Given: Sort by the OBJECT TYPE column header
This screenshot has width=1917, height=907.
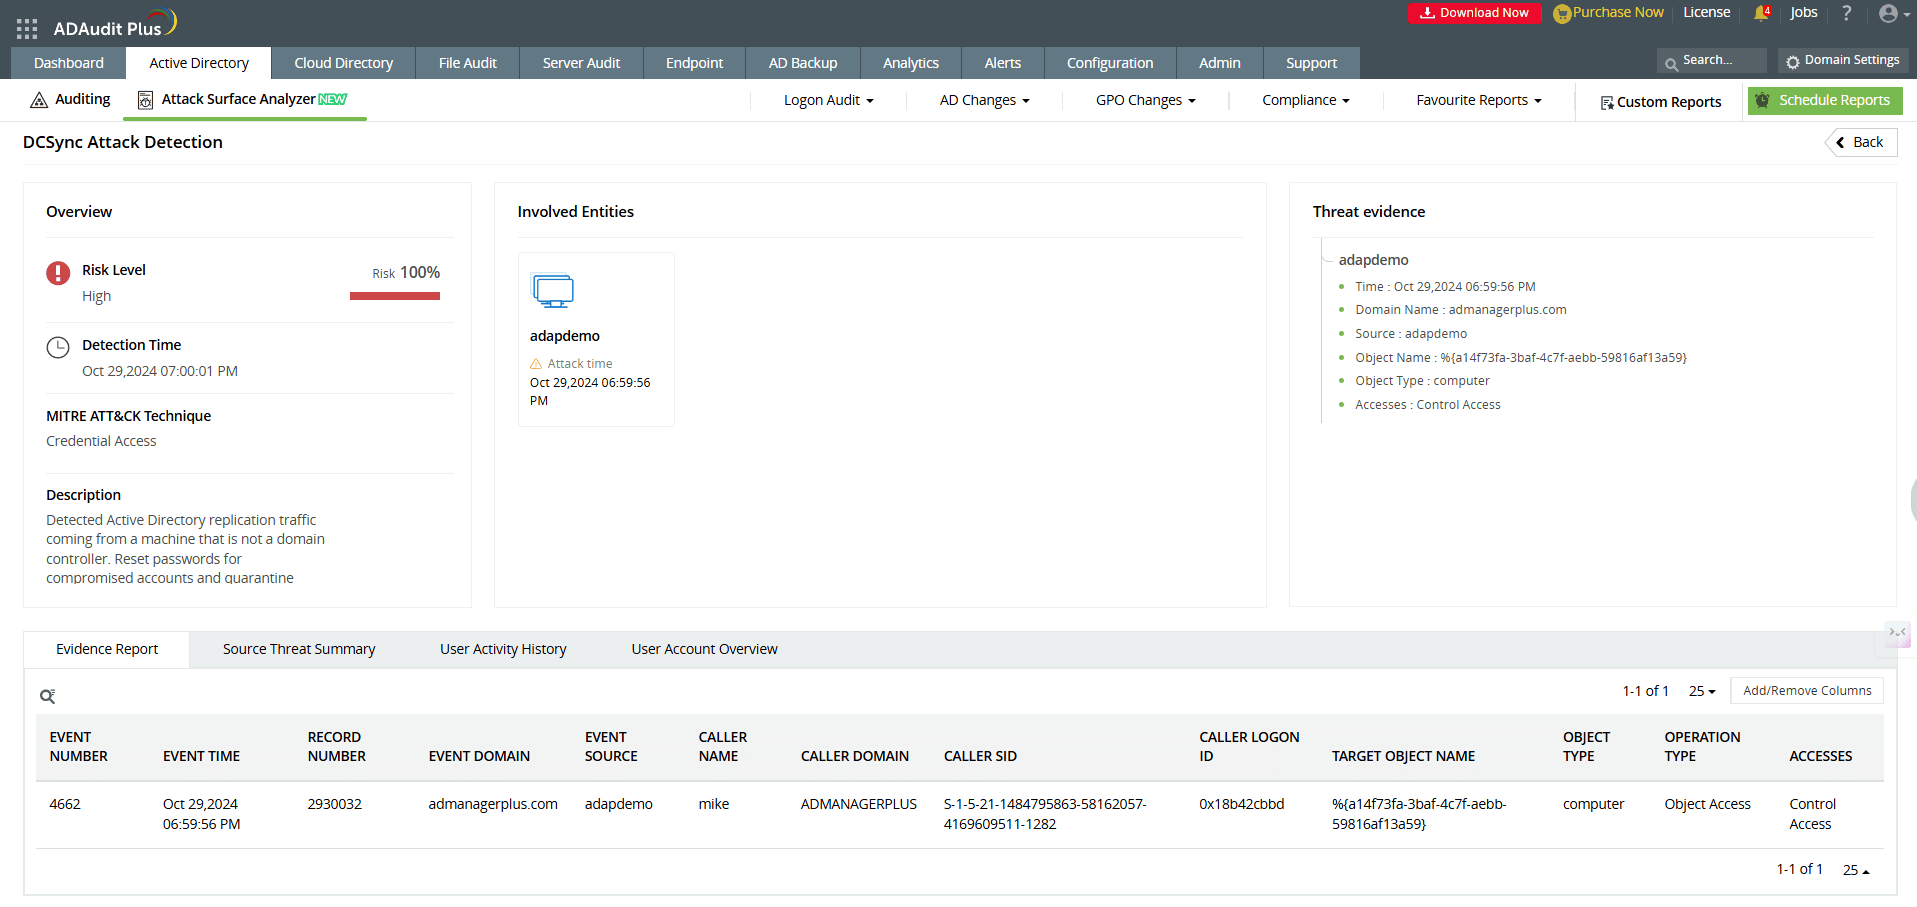Looking at the screenshot, I should pos(1586,747).
